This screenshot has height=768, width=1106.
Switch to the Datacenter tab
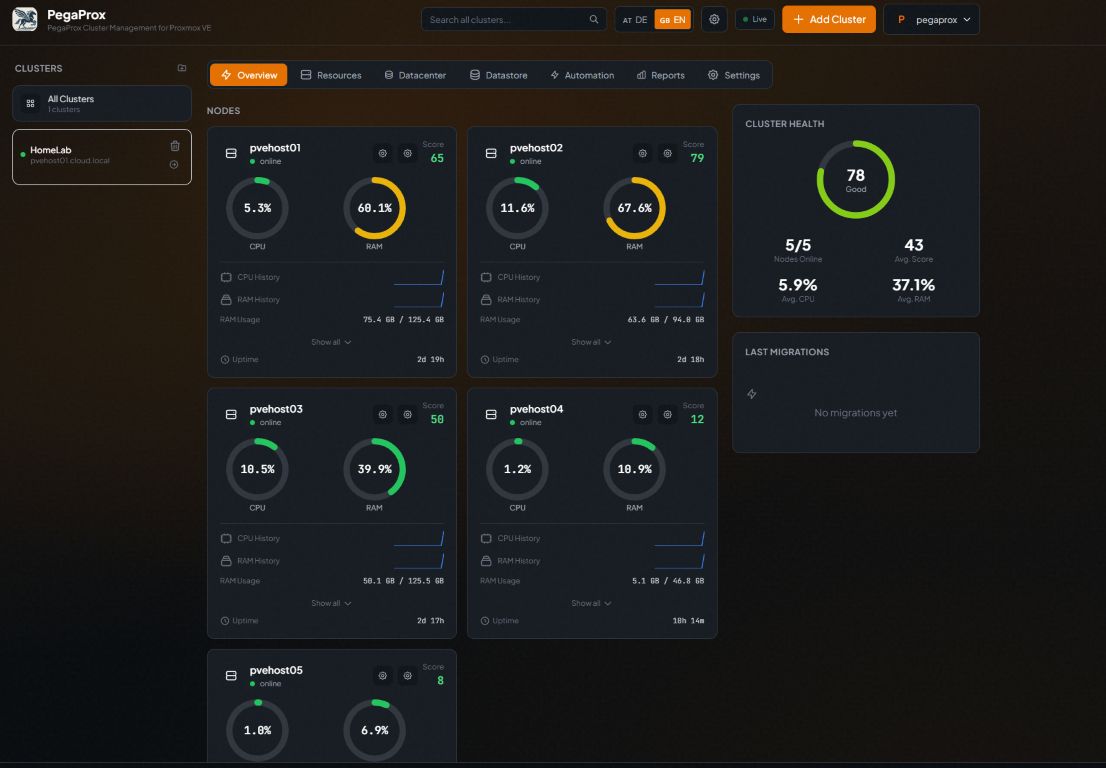pyautogui.click(x=415, y=75)
